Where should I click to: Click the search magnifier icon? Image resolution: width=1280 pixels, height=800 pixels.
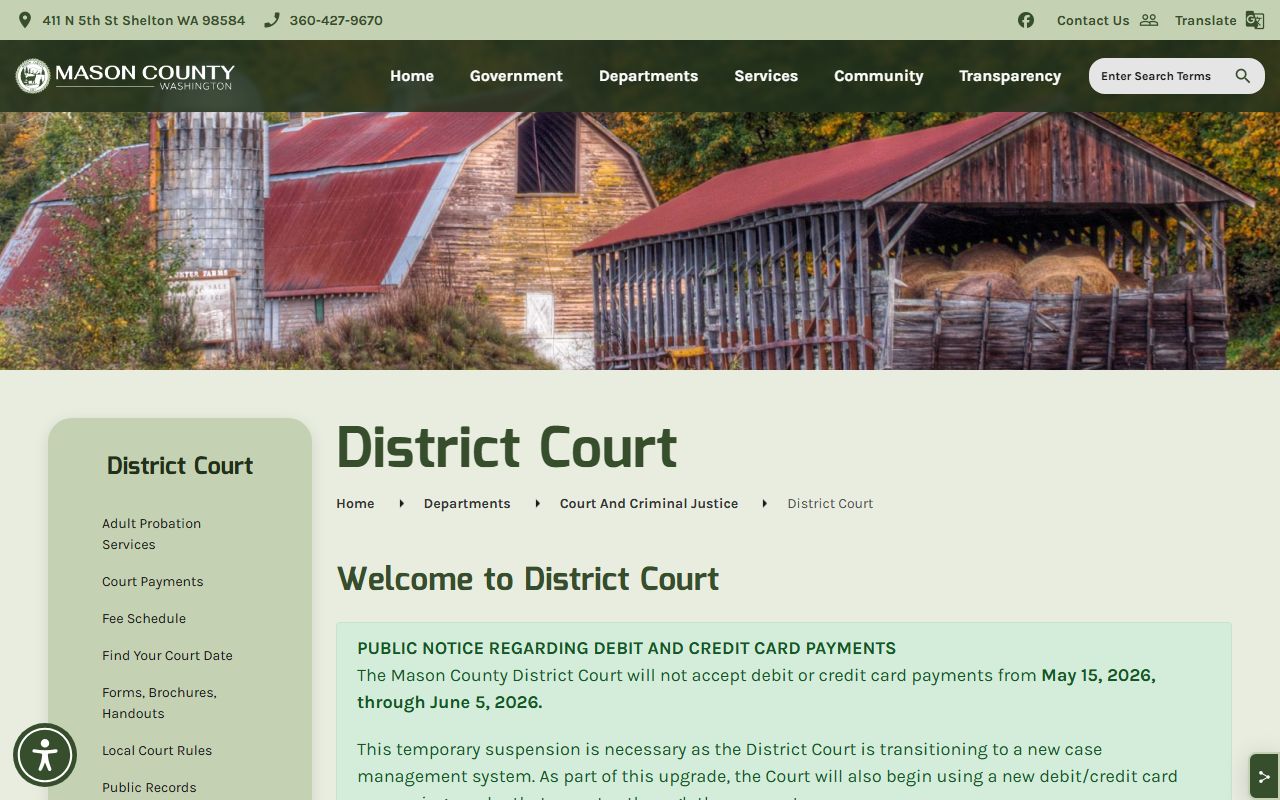pyautogui.click(x=1243, y=76)
